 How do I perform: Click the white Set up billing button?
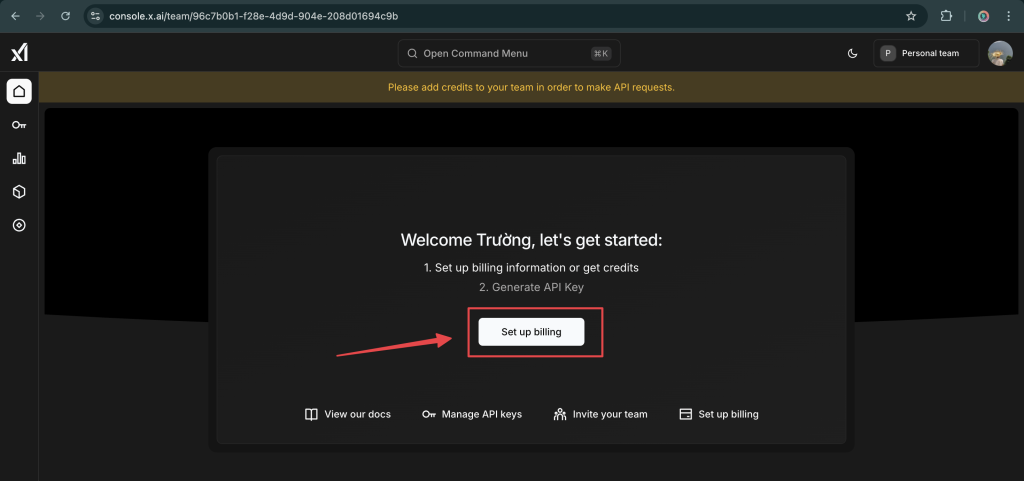coord(531,332)
